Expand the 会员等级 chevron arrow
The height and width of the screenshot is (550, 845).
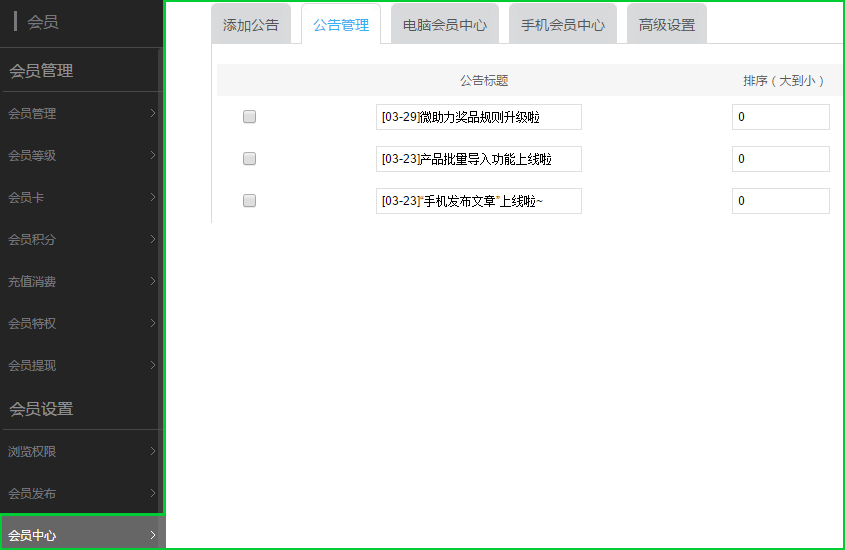152,155
